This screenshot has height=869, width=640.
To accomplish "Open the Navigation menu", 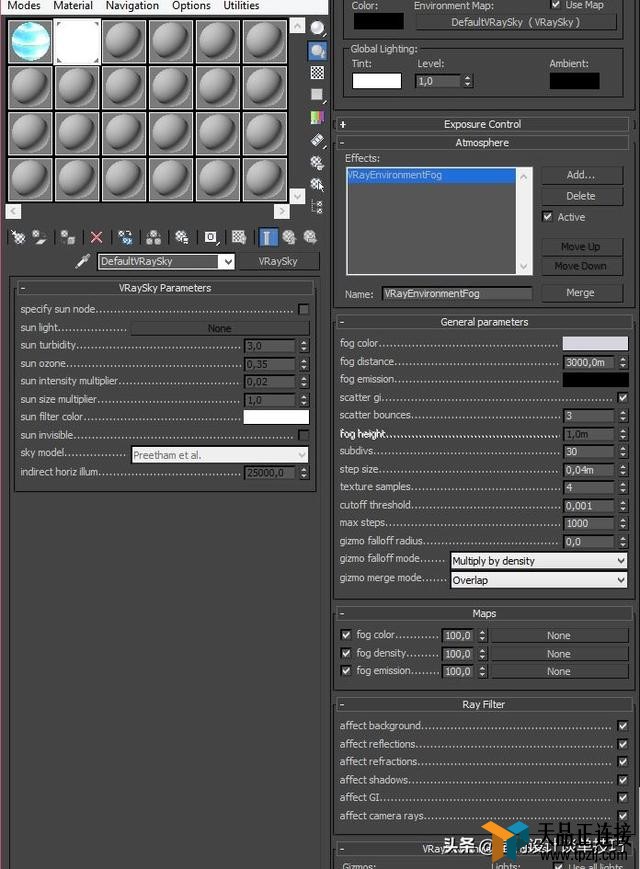I will [x=132, y=6].
